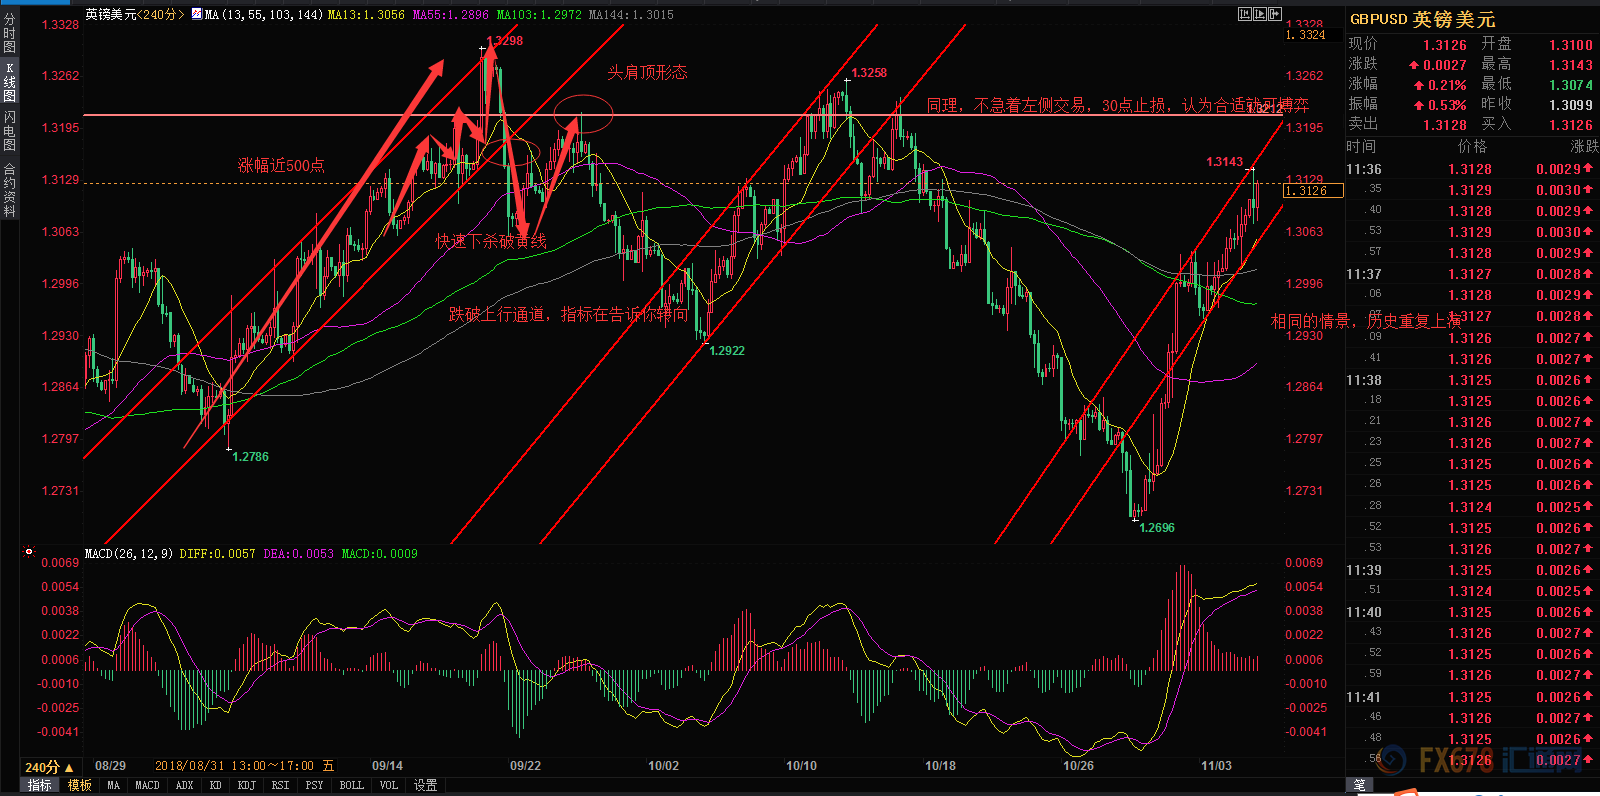Click the 价格 column header
This screenshot has height=796, width=1600.
[1472, 147]
